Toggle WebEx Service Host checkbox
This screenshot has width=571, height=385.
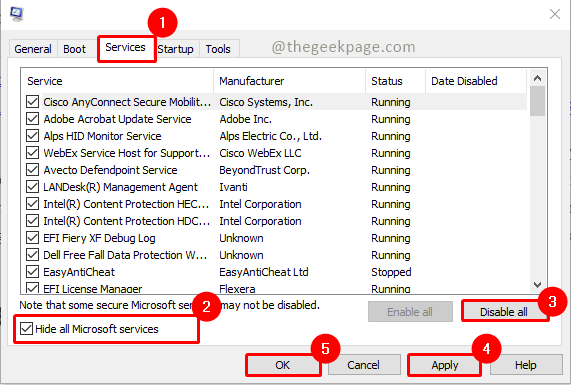coord(32,153)
